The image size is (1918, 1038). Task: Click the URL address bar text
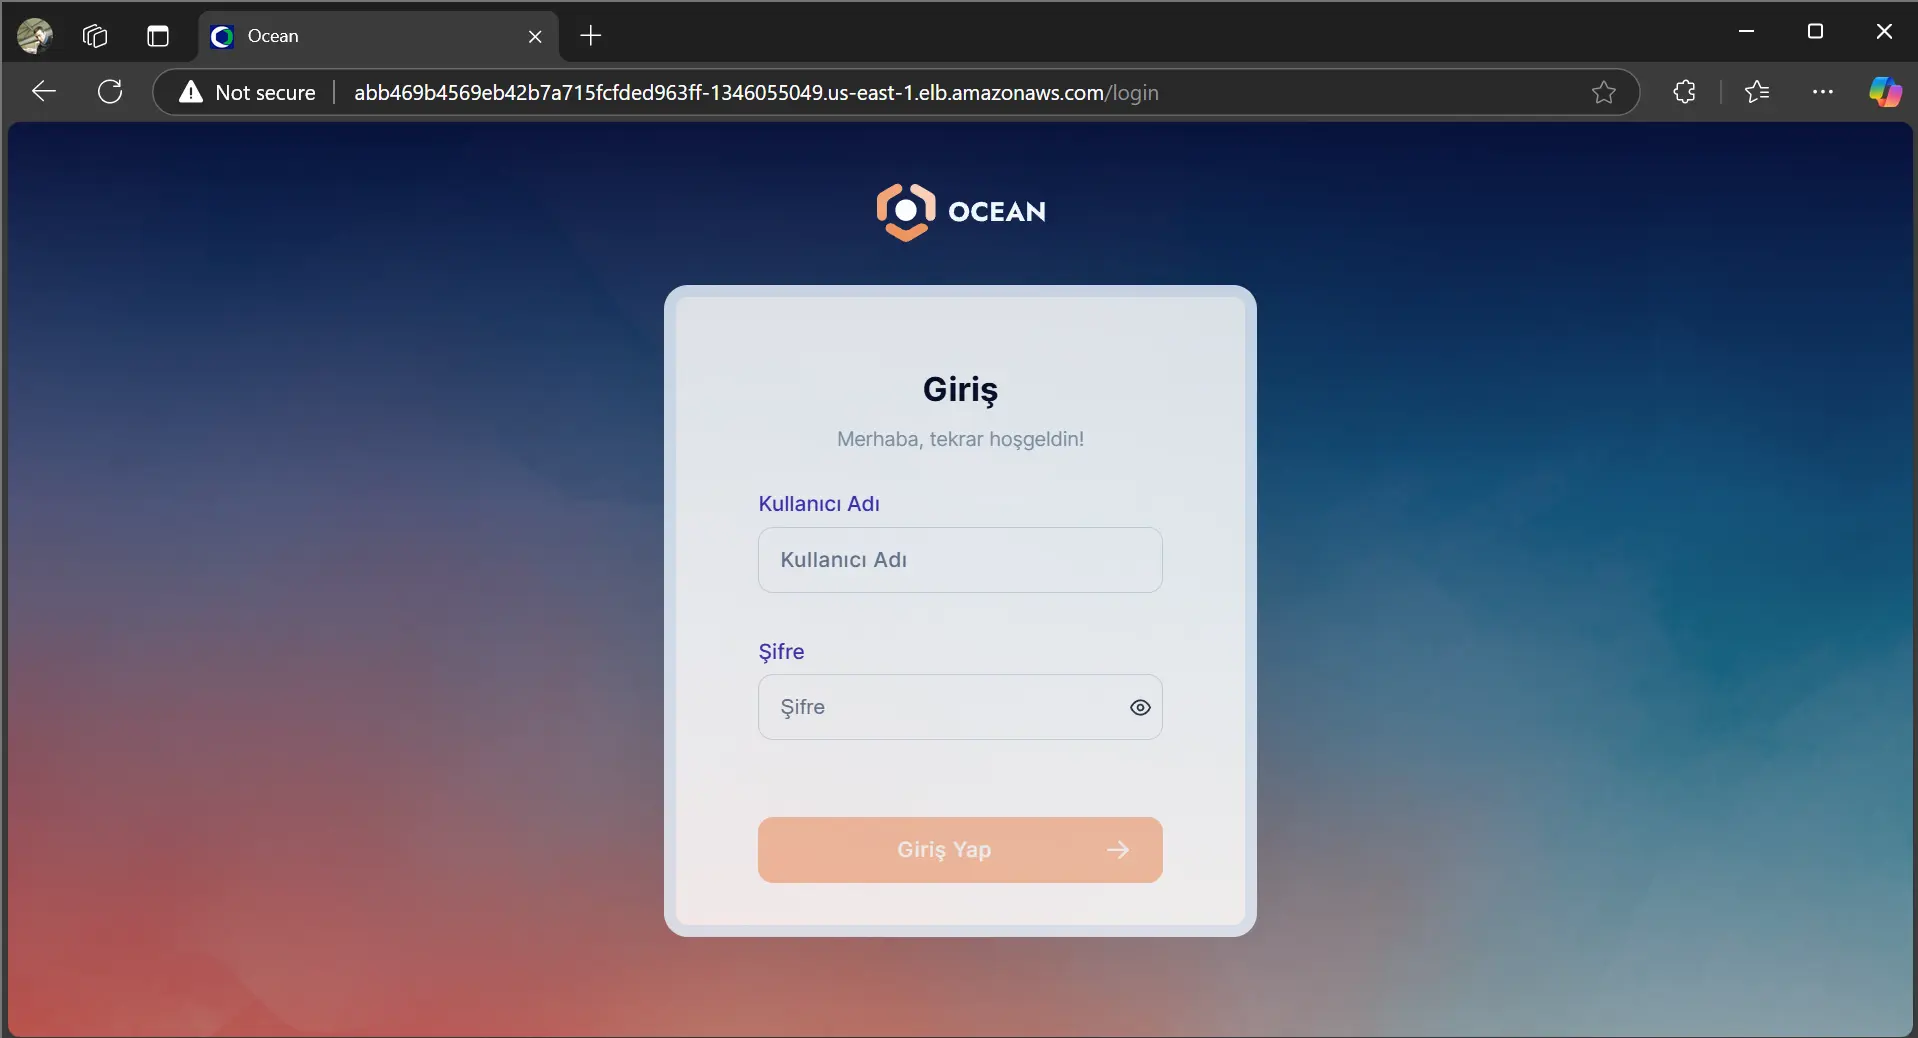click(x=756, y=93)
